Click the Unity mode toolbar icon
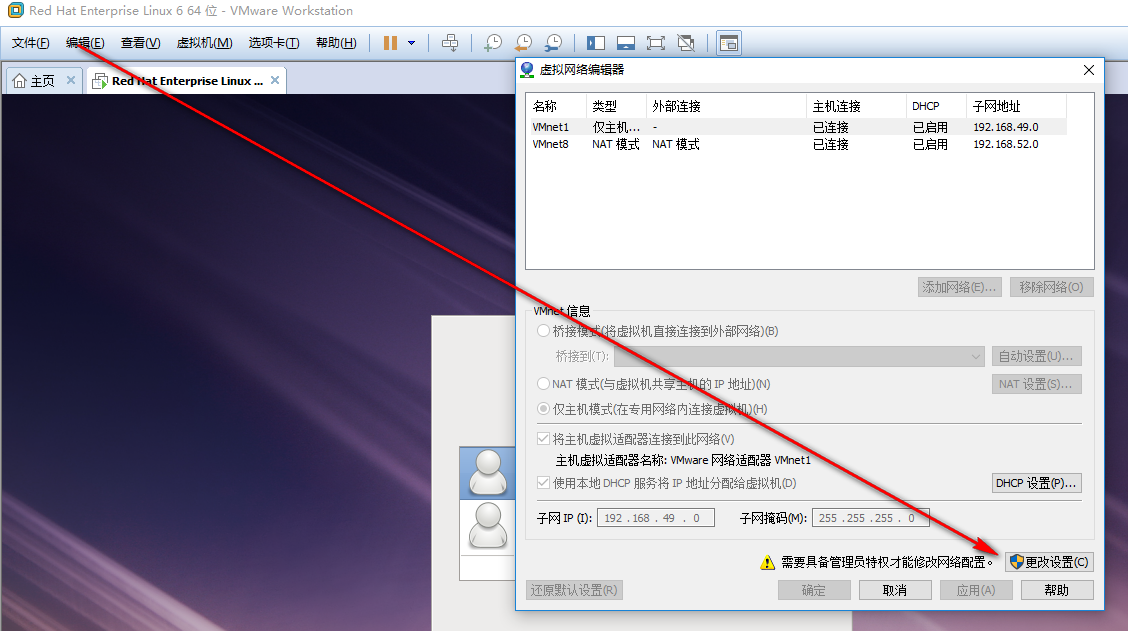This screenshot has width=1128, height=631. click(x=686, y=43)
